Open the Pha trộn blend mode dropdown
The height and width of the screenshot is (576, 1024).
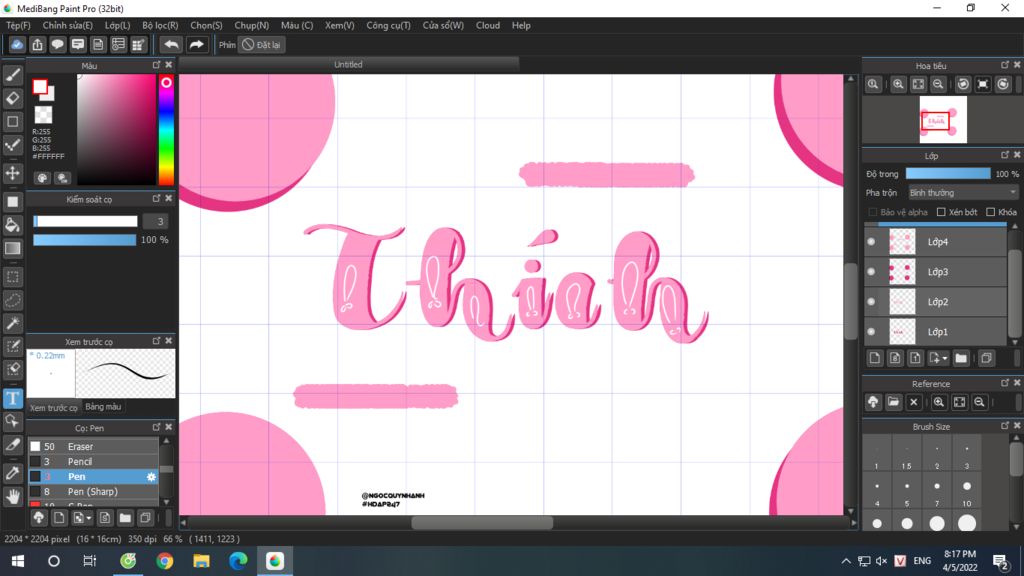tap(963, 193)
